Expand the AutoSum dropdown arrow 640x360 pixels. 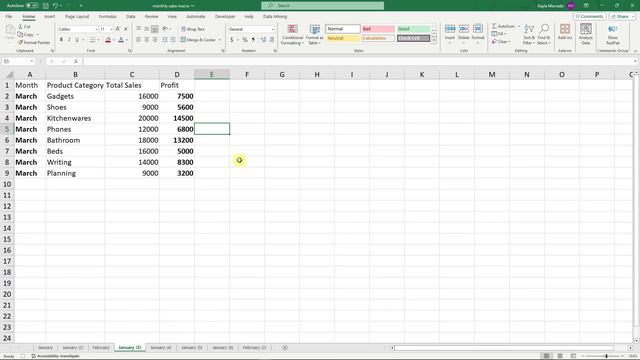pos(519,26)
